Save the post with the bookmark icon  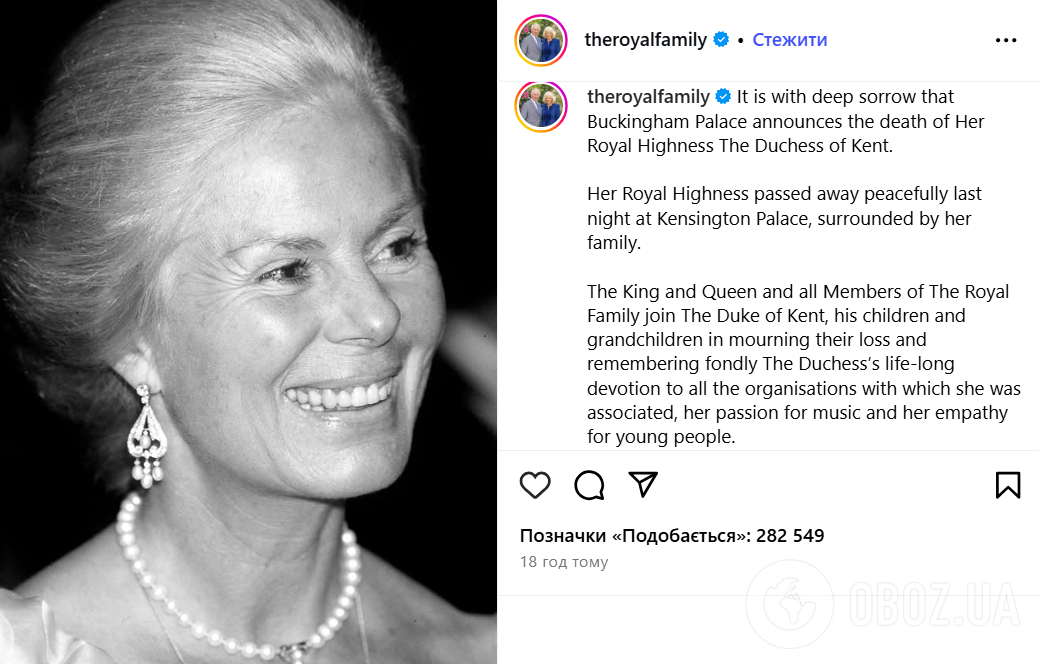[1007, 485]
